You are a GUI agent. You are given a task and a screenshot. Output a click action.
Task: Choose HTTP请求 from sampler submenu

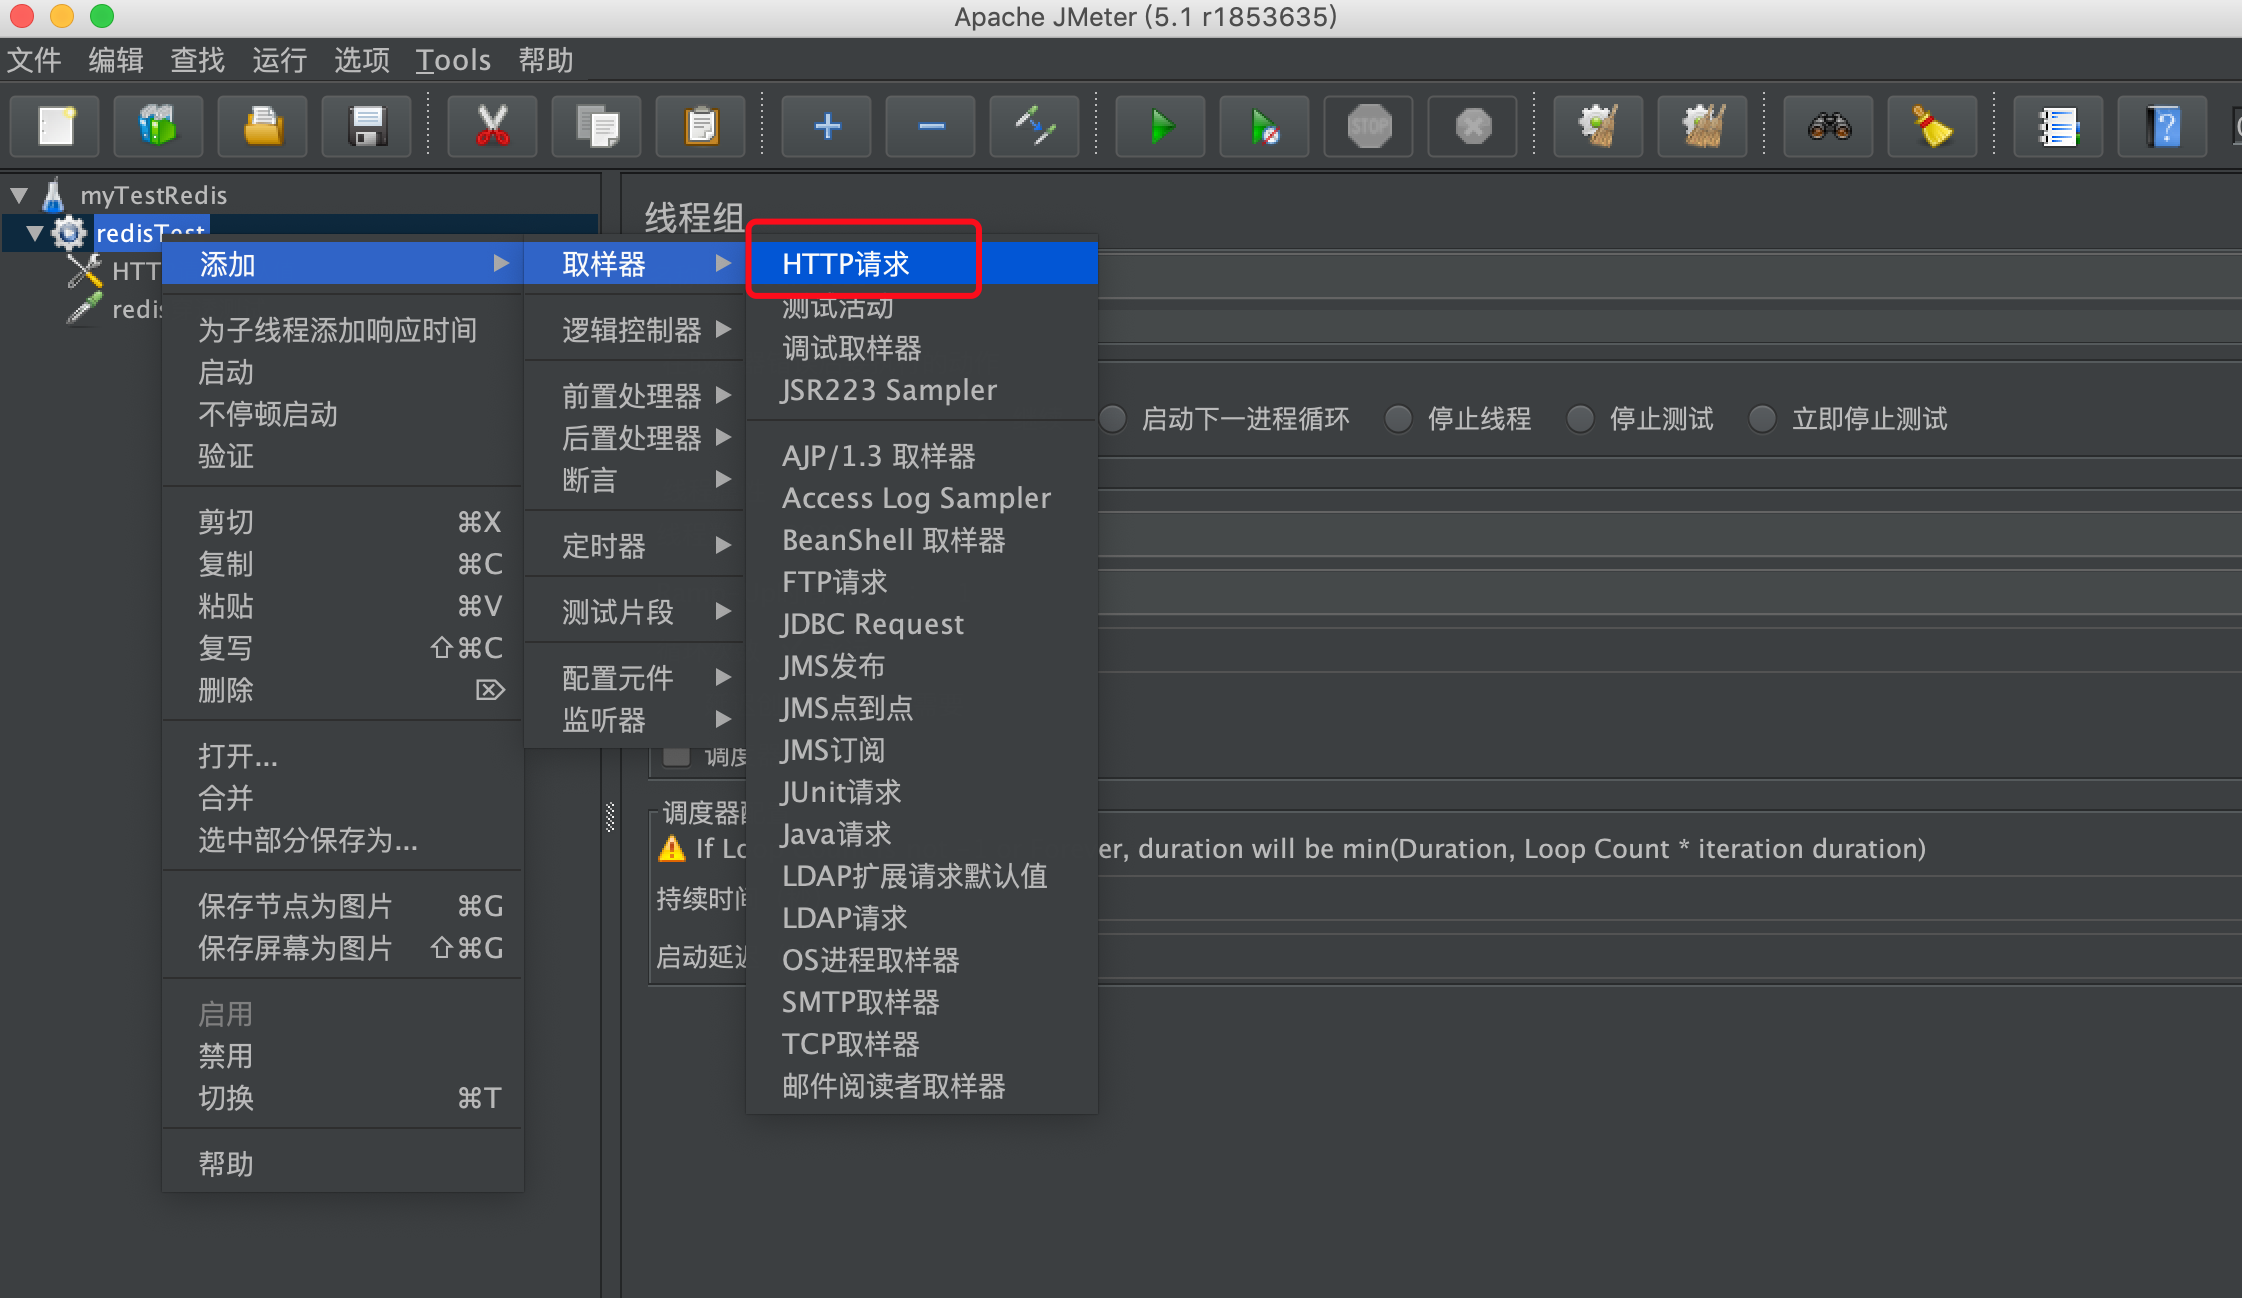coord(846,264)
